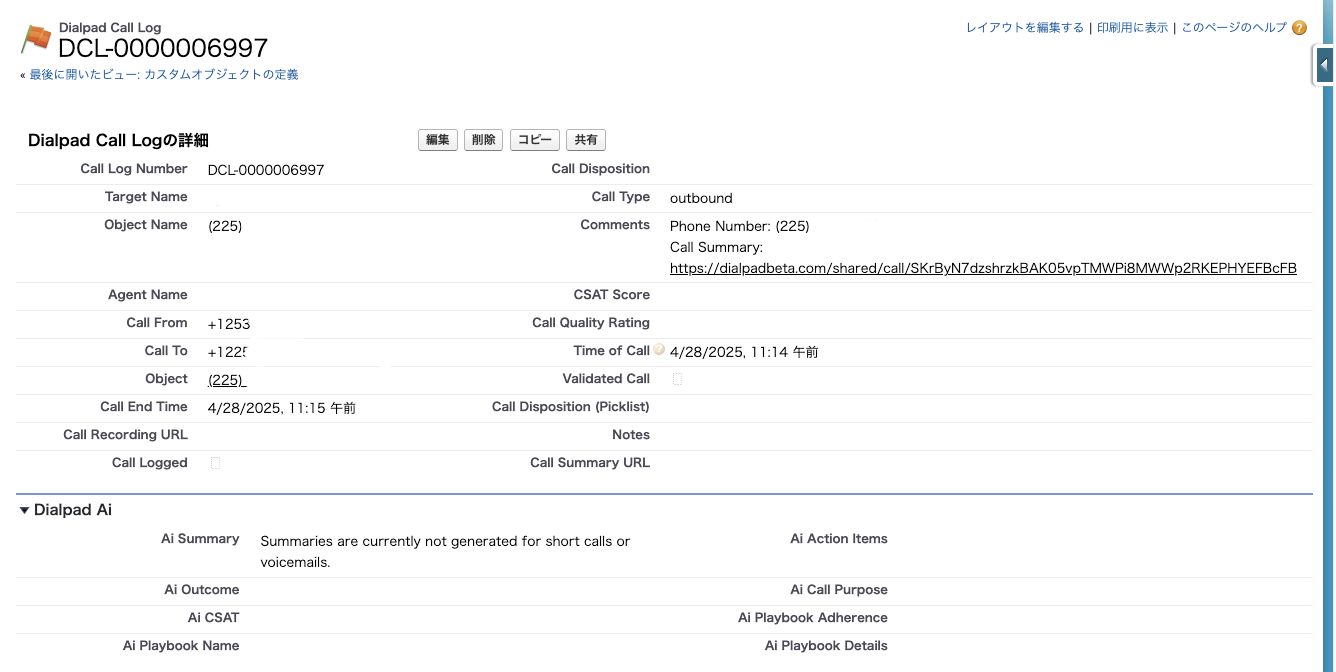Click the コピー (Copy) button
Viewport: 1336px width, 672px height.
(535, 140)
